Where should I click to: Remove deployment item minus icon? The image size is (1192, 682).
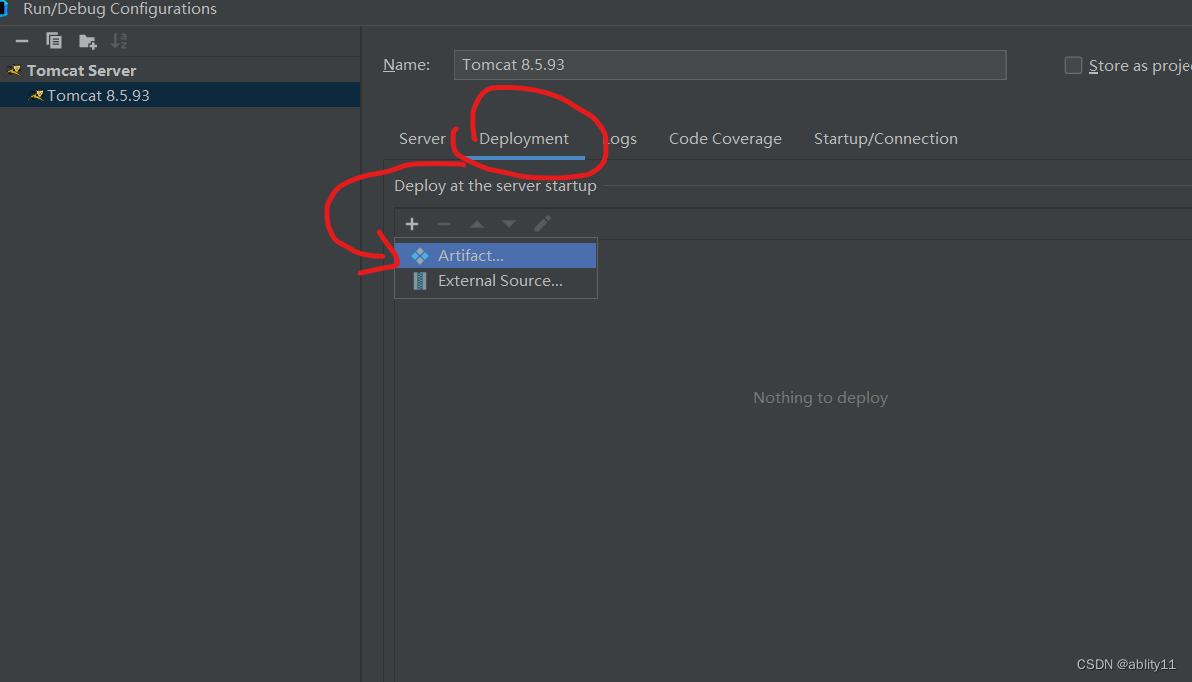[444, 224]
